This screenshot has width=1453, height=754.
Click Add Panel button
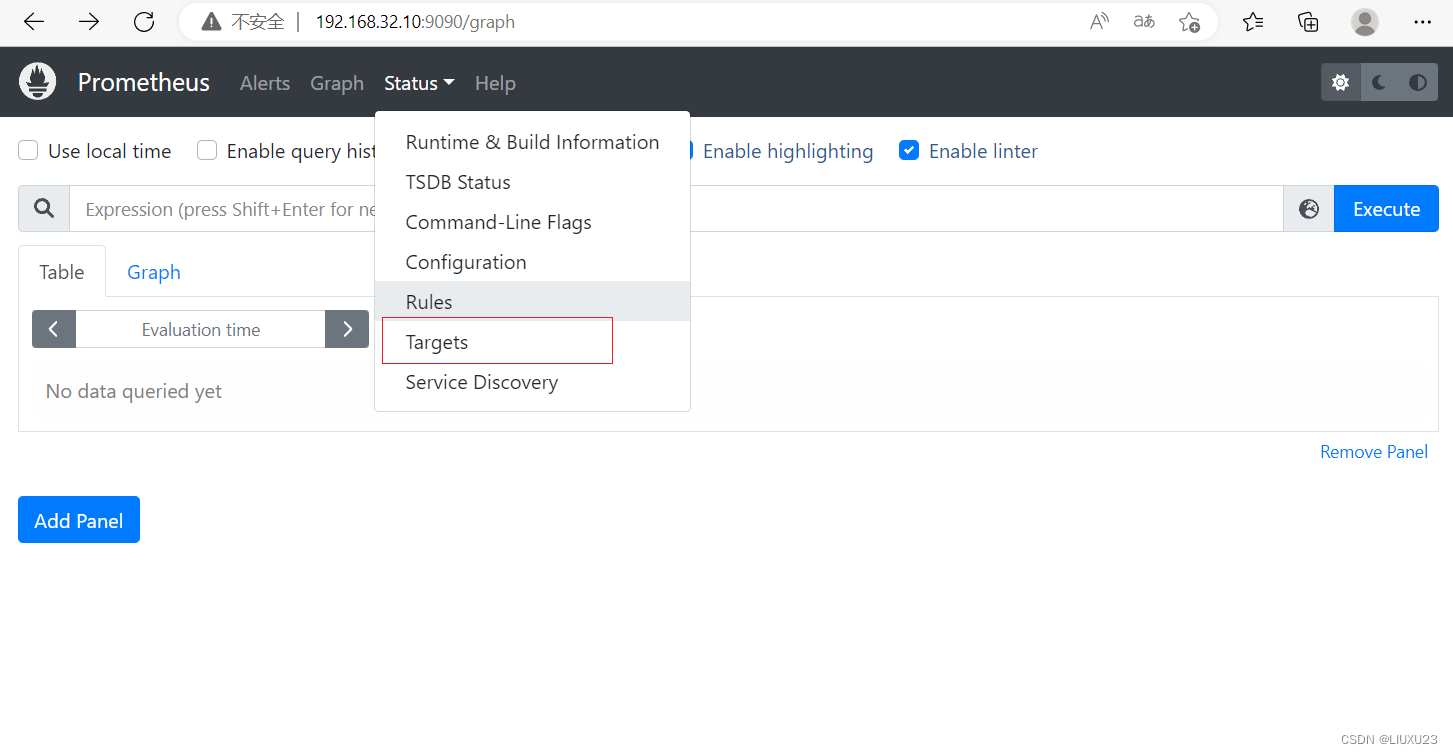[79, 520]
